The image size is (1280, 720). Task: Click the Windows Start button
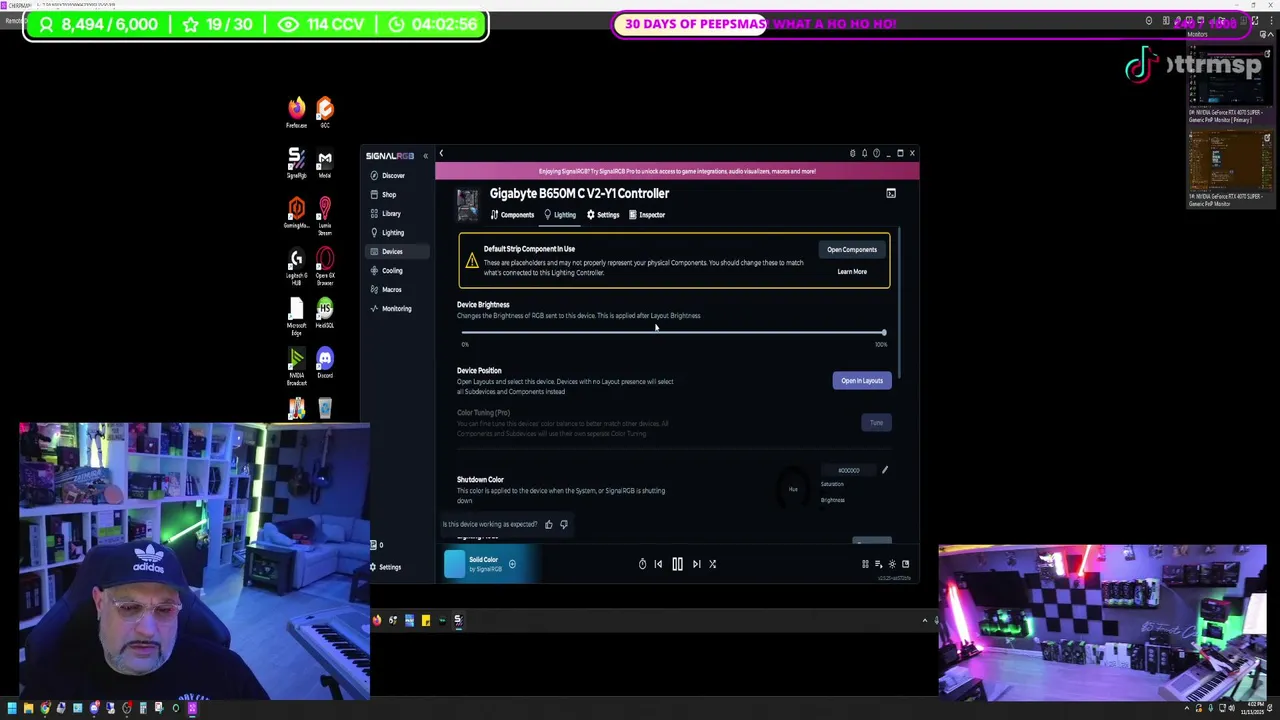click(12, 709)
